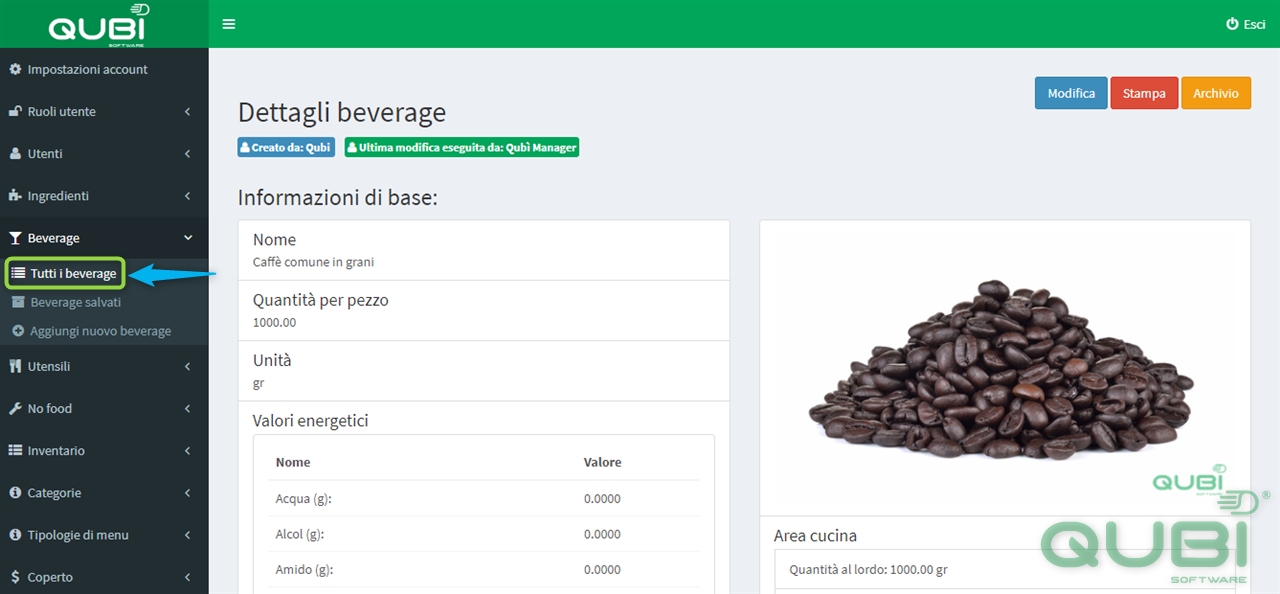Click the cocktail glass icon beside Beverage

pyautogui.click(x=15, y=238)
